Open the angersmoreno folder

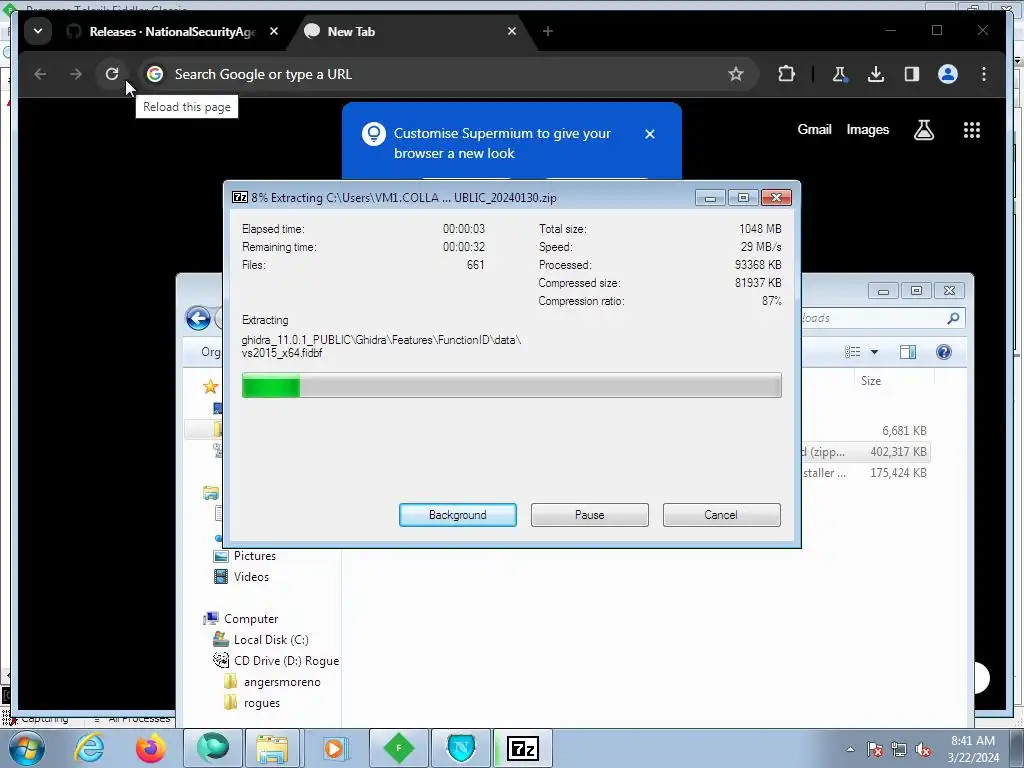coord(282,681)
